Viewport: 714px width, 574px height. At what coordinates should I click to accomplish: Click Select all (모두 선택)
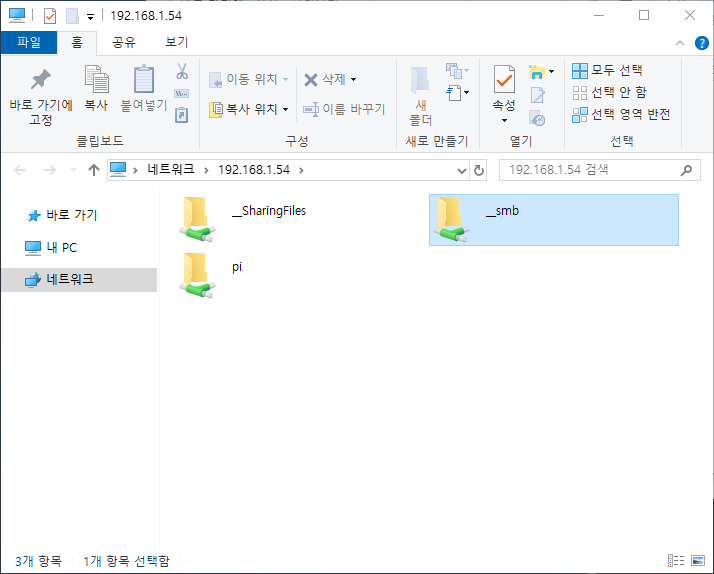pyautogui.click(x=607, y=71)
